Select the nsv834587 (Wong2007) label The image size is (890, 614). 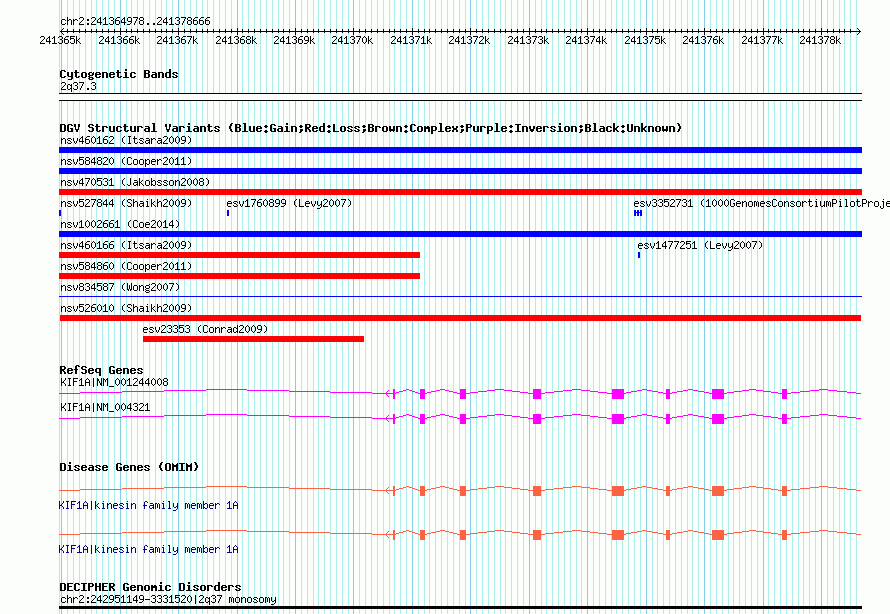click(x=120, y=287)
